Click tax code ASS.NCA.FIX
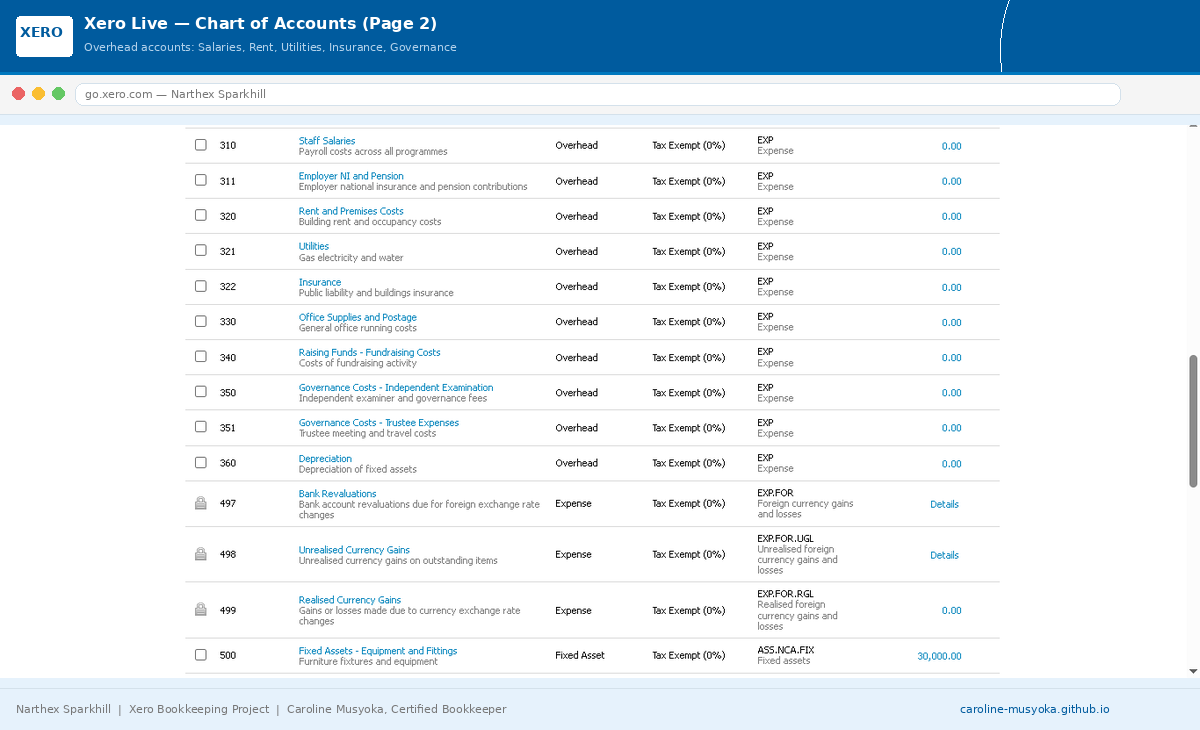The width and height of the screenshot is (1200, 730). (785, 650)
